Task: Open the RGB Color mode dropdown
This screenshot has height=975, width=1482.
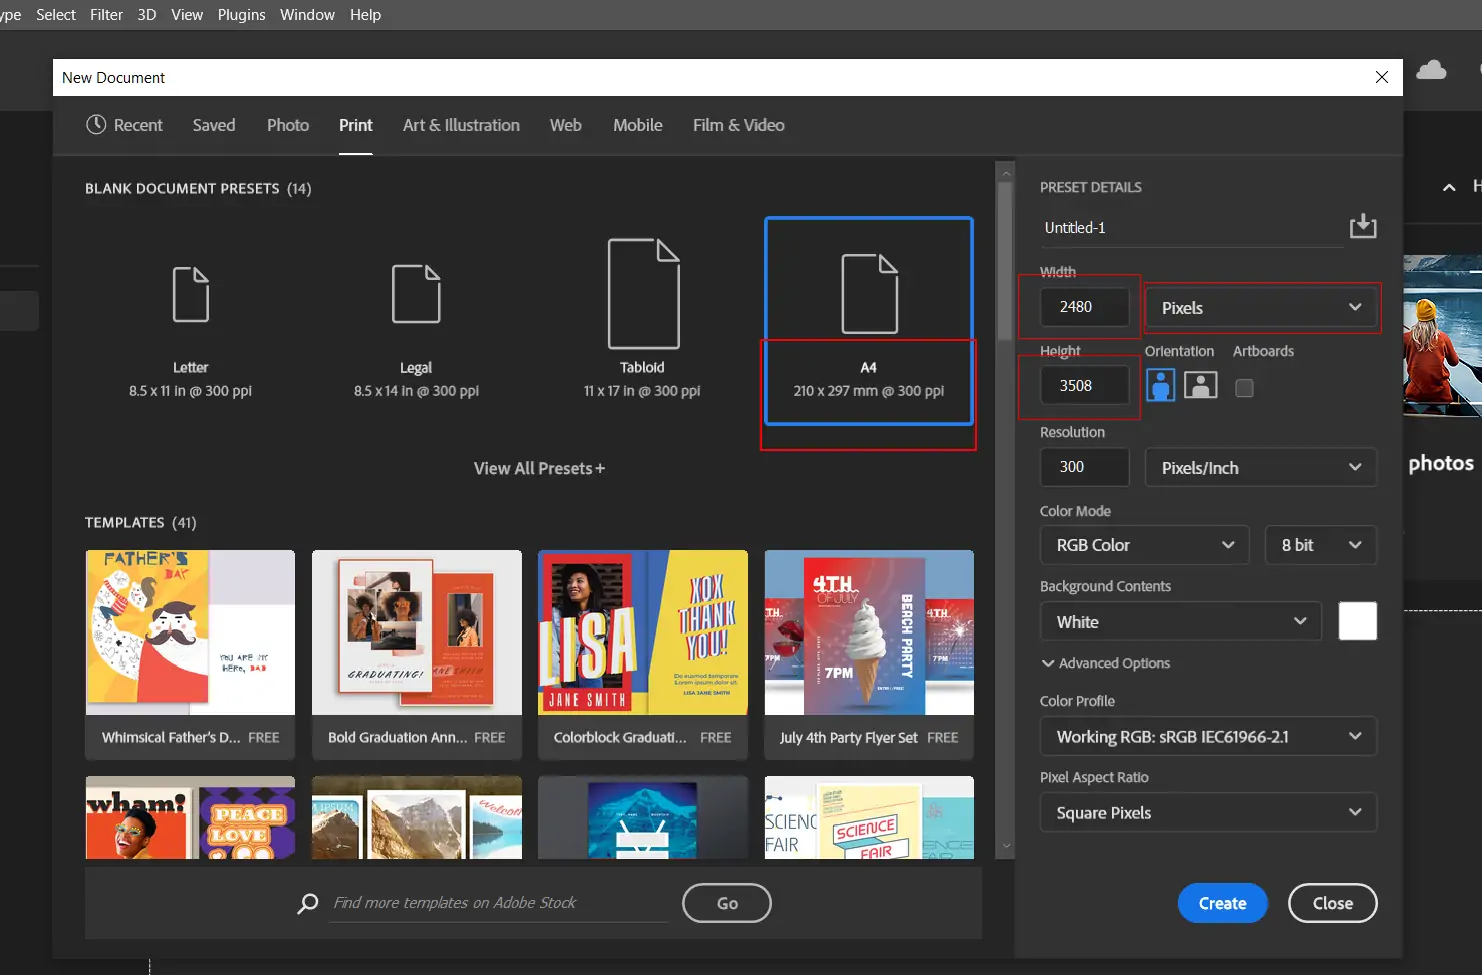Action: 1145,545
